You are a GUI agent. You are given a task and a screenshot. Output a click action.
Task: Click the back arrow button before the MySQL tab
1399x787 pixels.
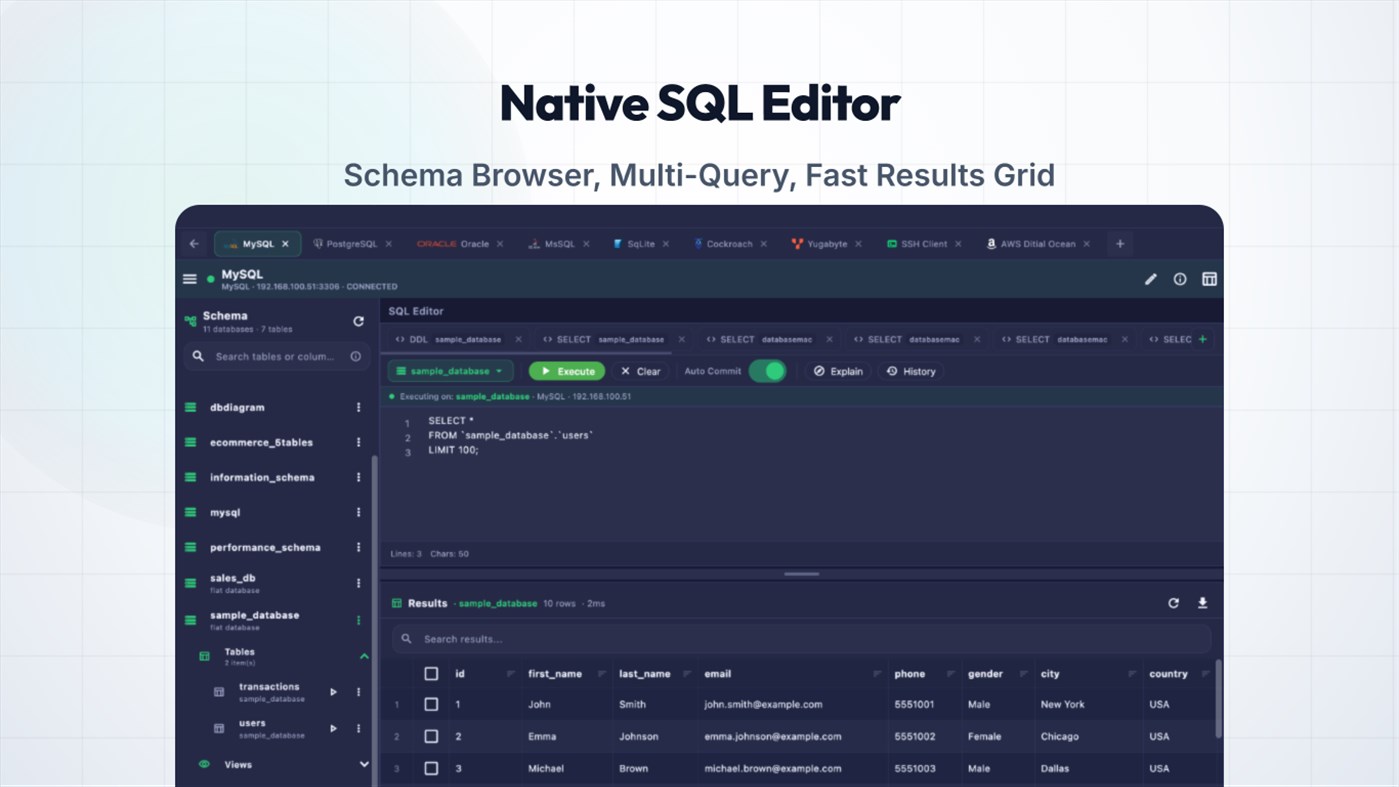(194, 244)
